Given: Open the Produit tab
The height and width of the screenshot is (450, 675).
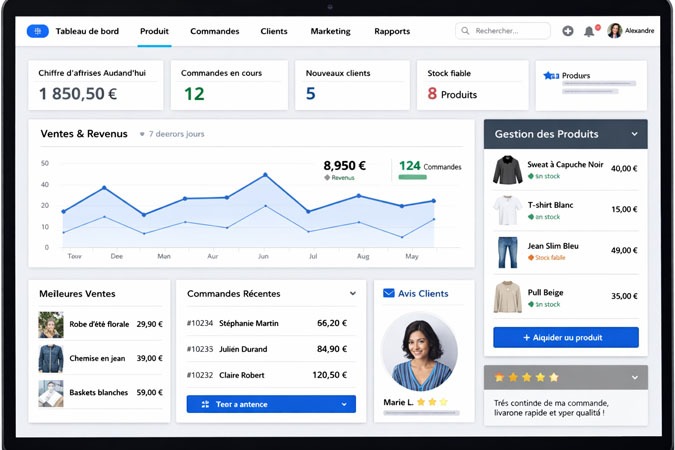Looking at the screenshot, I should [x=154, y=31].
